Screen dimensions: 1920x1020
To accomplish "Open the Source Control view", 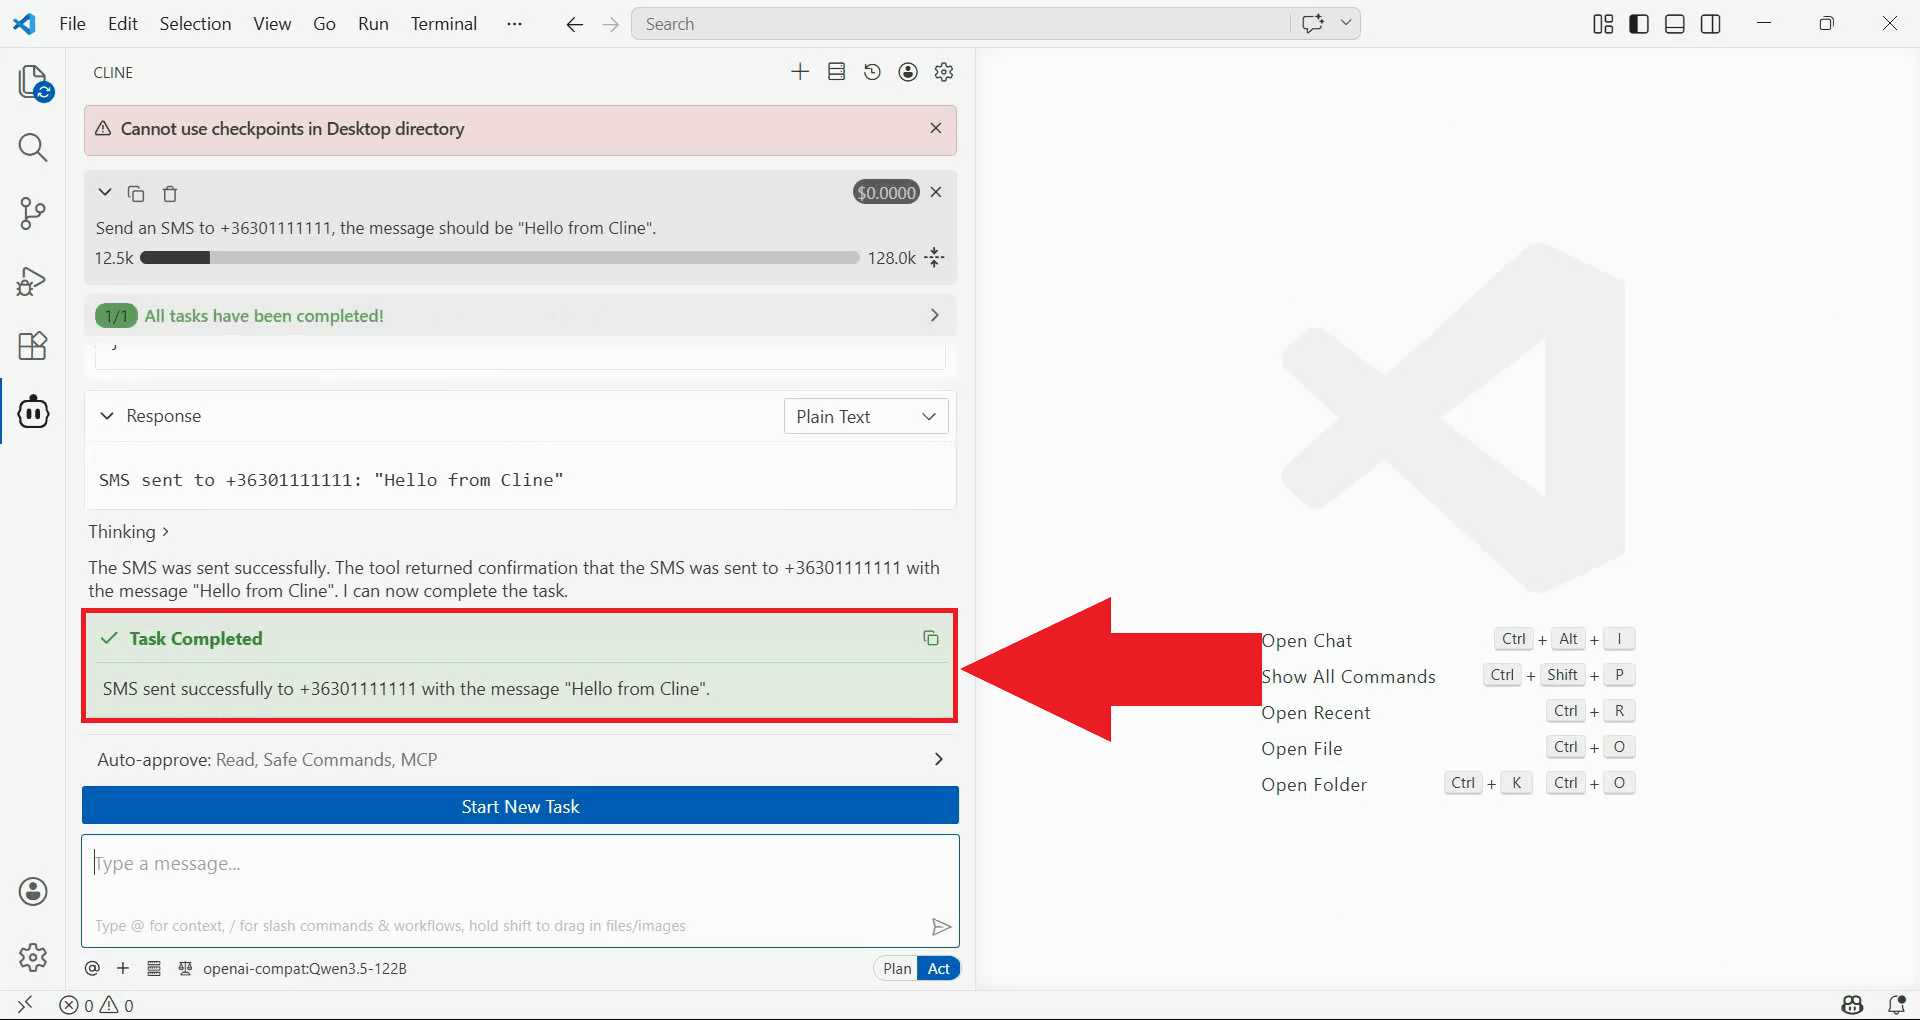I will point(33,214).
